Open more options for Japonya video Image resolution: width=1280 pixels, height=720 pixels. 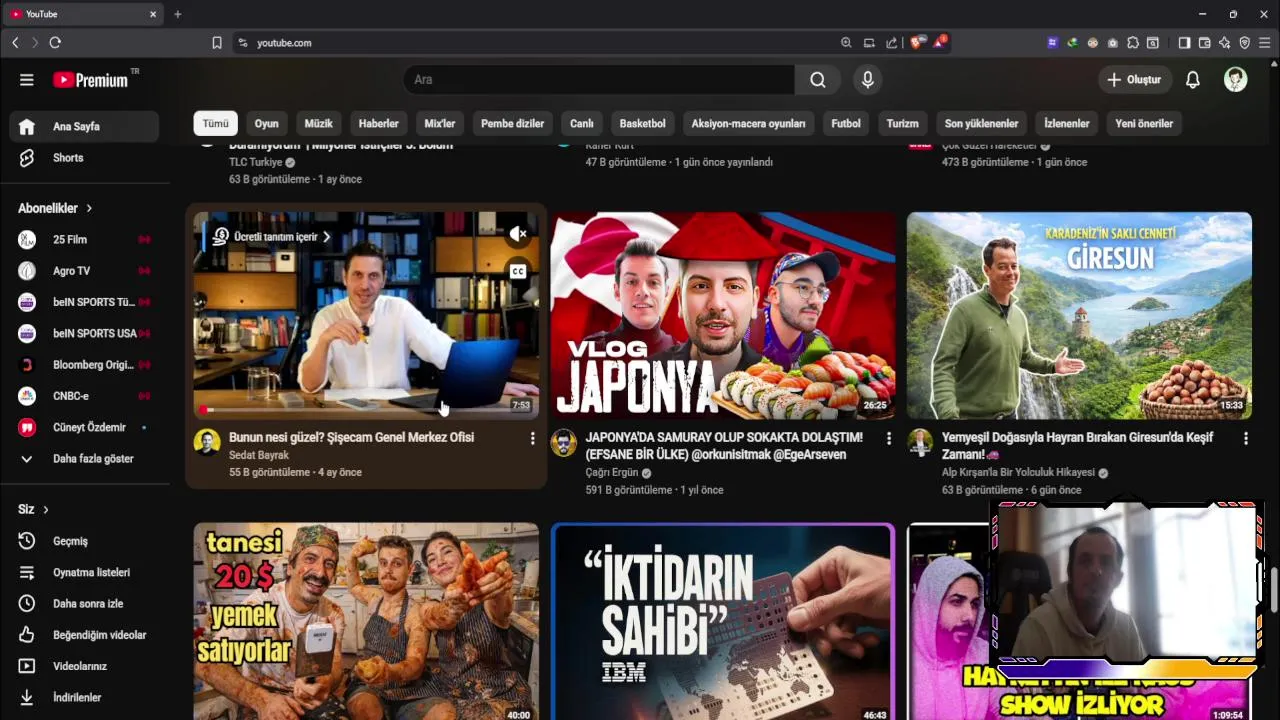point(889,439)
